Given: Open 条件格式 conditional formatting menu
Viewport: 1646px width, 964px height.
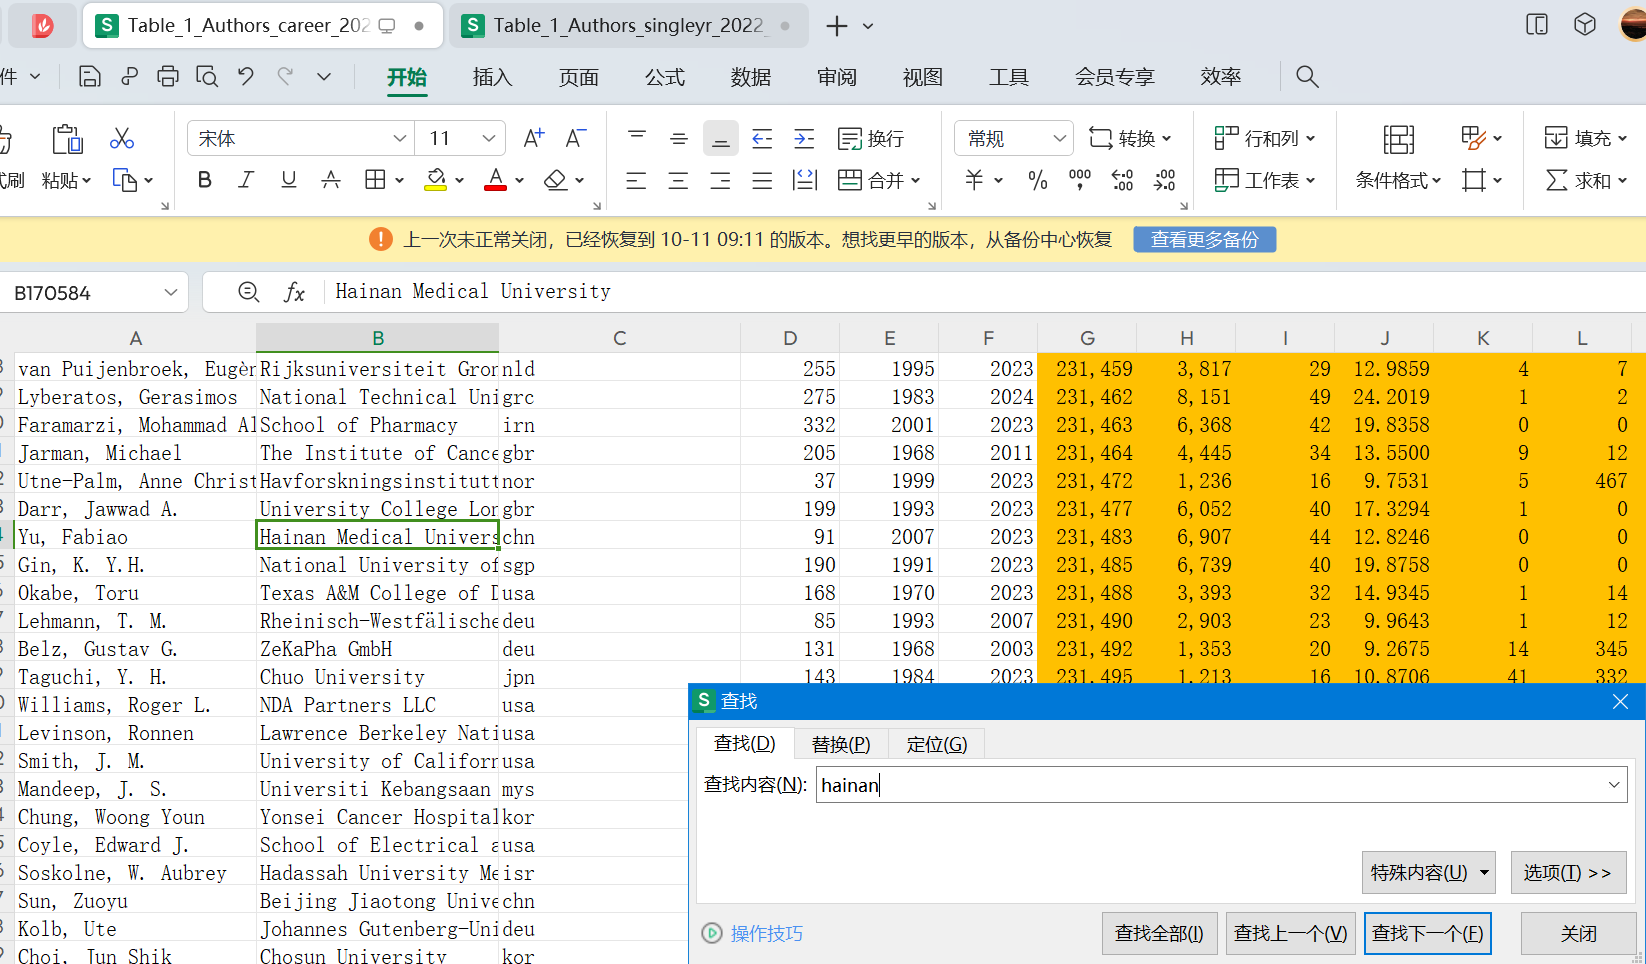Looking at the screenshot, I should click(1398, 180).
